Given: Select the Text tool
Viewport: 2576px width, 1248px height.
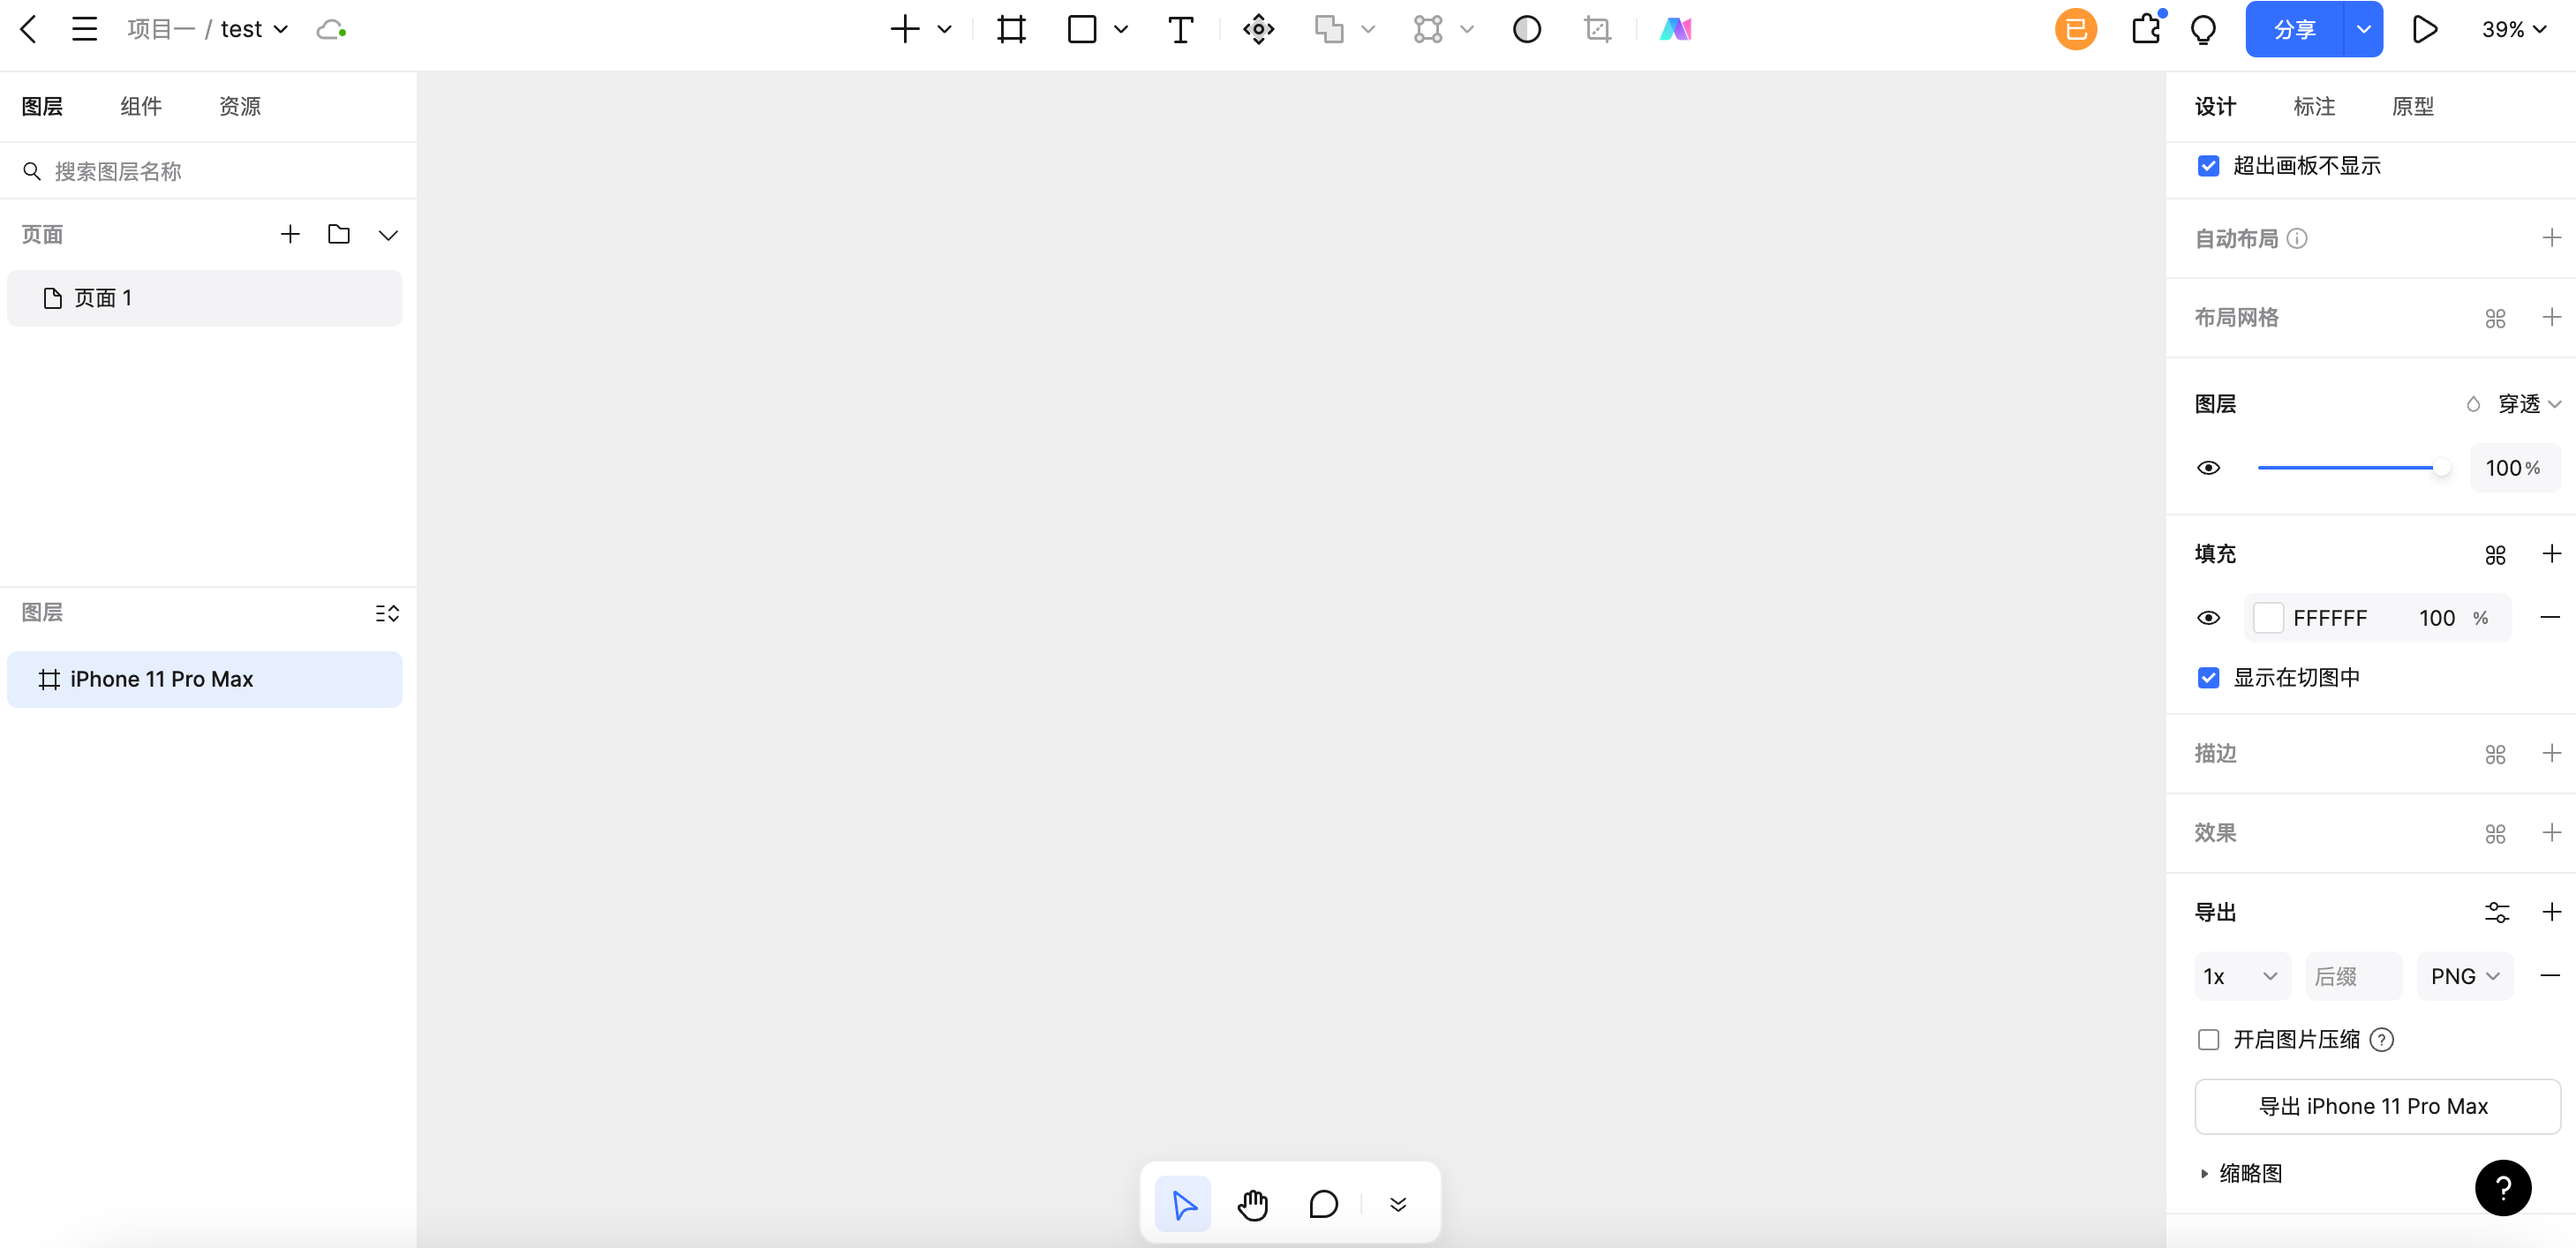Looking at the screenshot, I should point(1180,29).
